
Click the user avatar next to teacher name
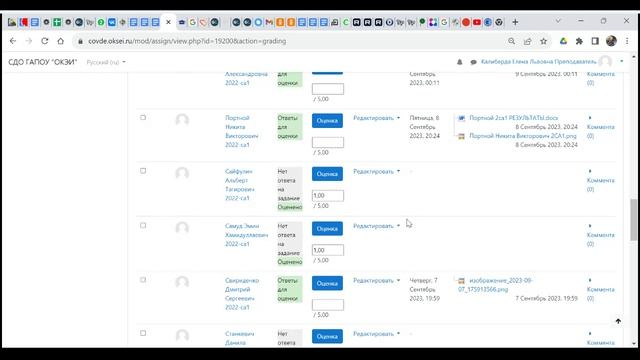click(x=605, y=62)
